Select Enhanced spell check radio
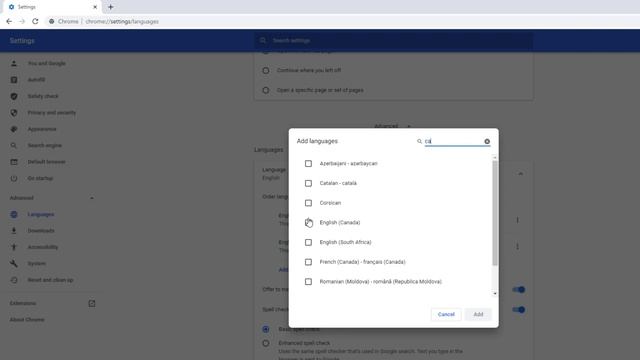 click(x=266, y=343)
